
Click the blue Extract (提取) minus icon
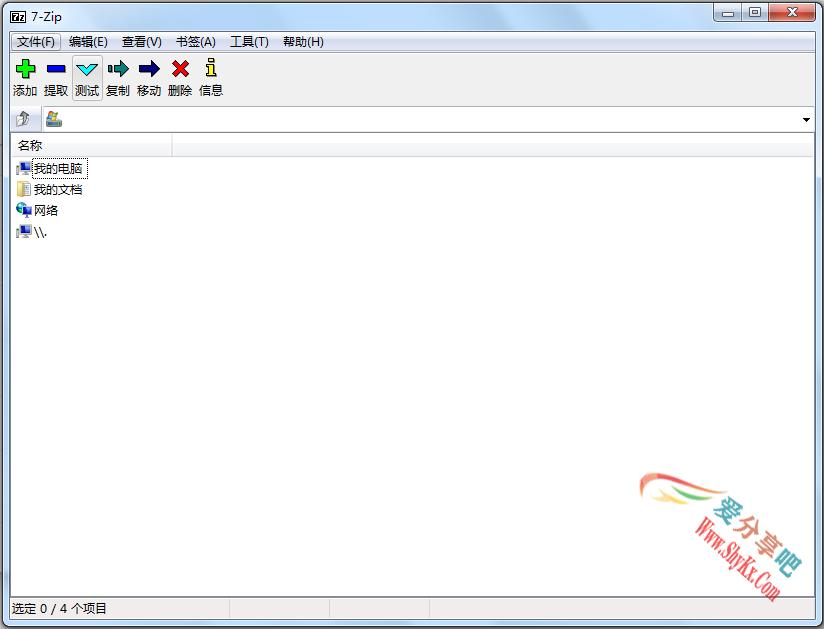click(56, 69)
